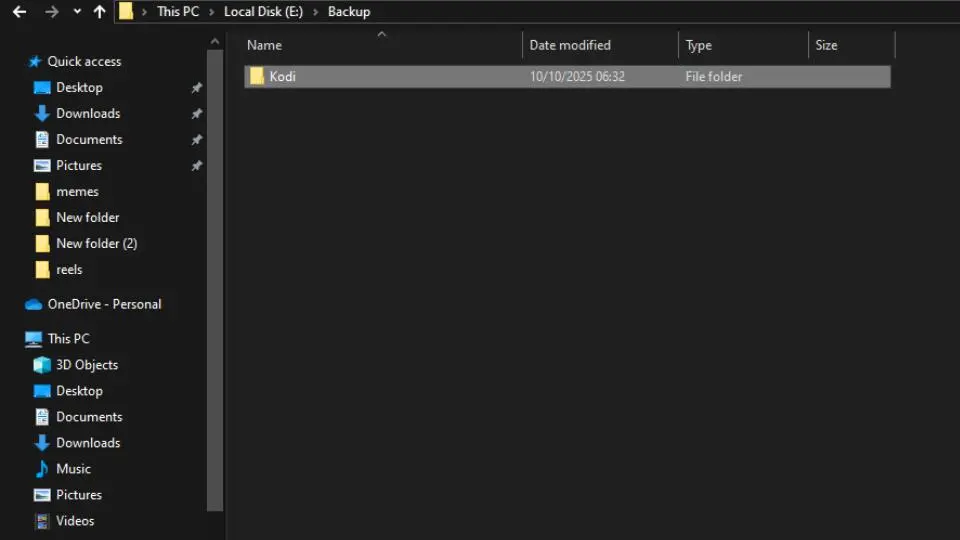Sort by Date modified column header
Viewport: 960px width, 540px height.
point(570,45)
